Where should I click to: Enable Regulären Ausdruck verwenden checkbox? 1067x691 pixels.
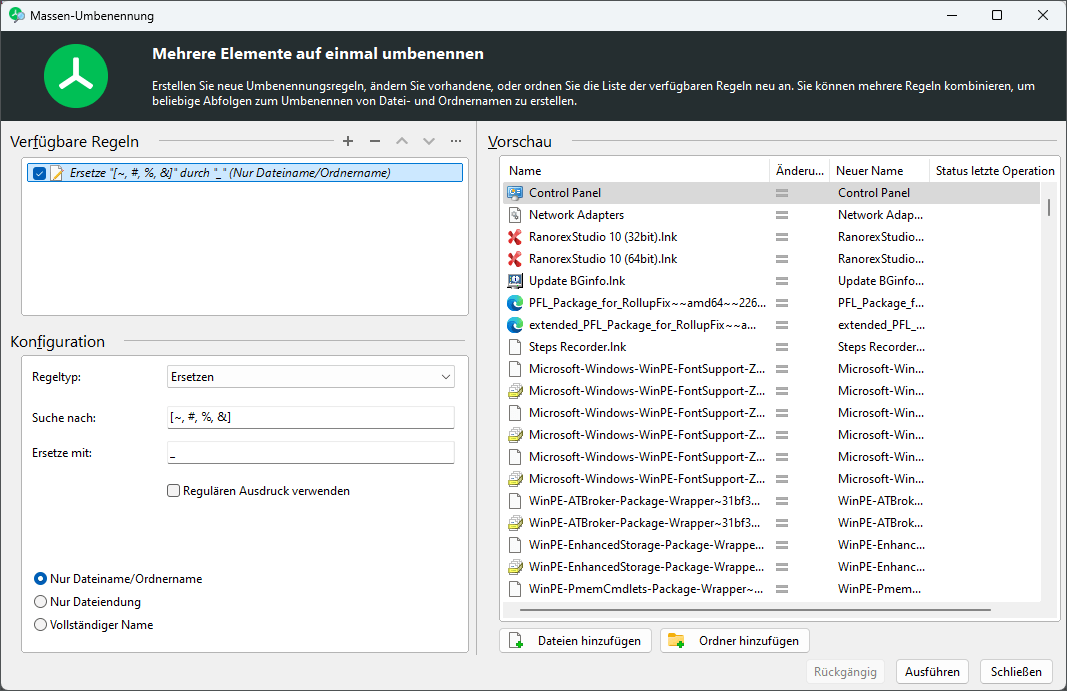[x=174, y=491]
